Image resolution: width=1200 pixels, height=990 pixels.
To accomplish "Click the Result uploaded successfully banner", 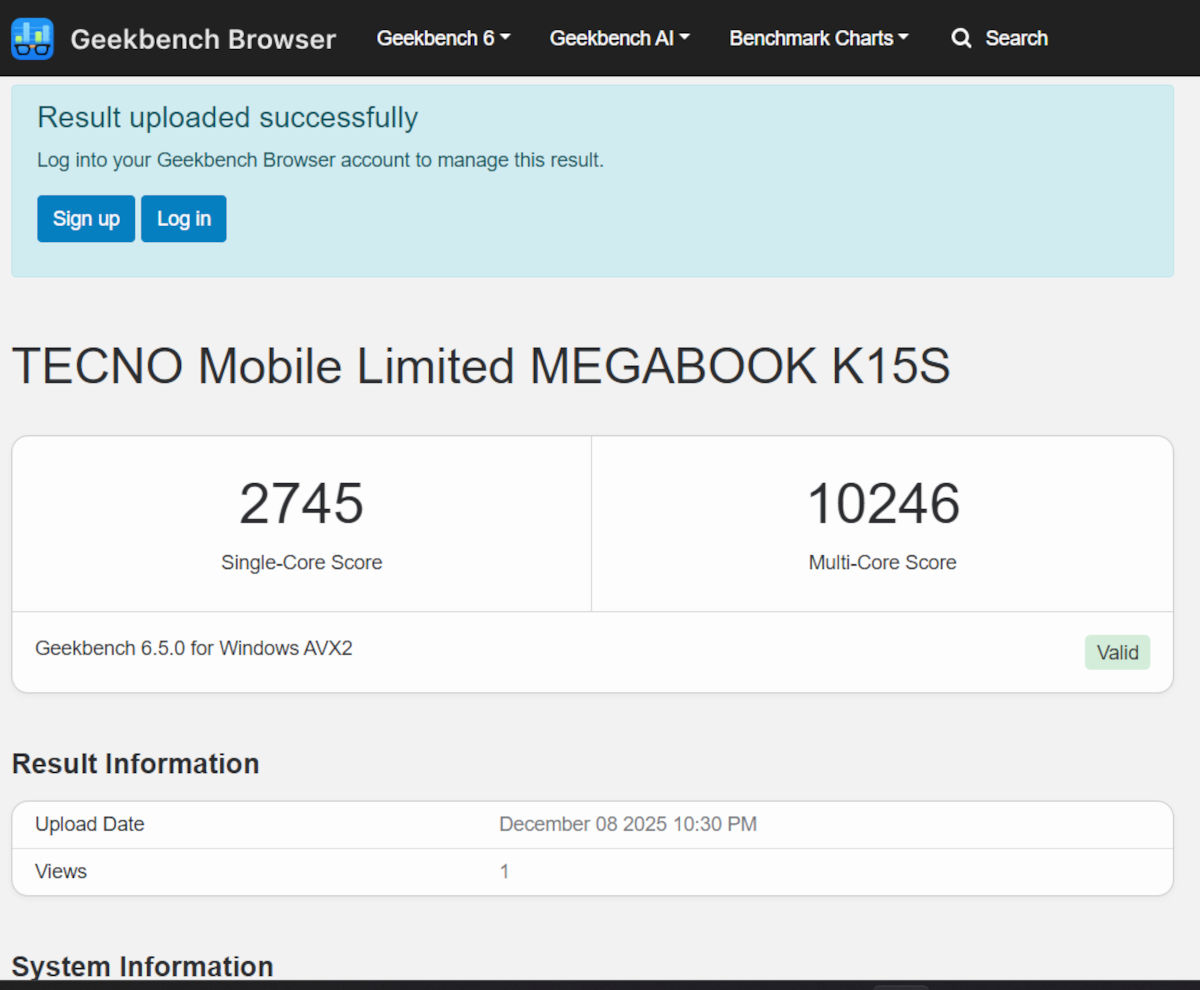I will click(x=227, y=117).
